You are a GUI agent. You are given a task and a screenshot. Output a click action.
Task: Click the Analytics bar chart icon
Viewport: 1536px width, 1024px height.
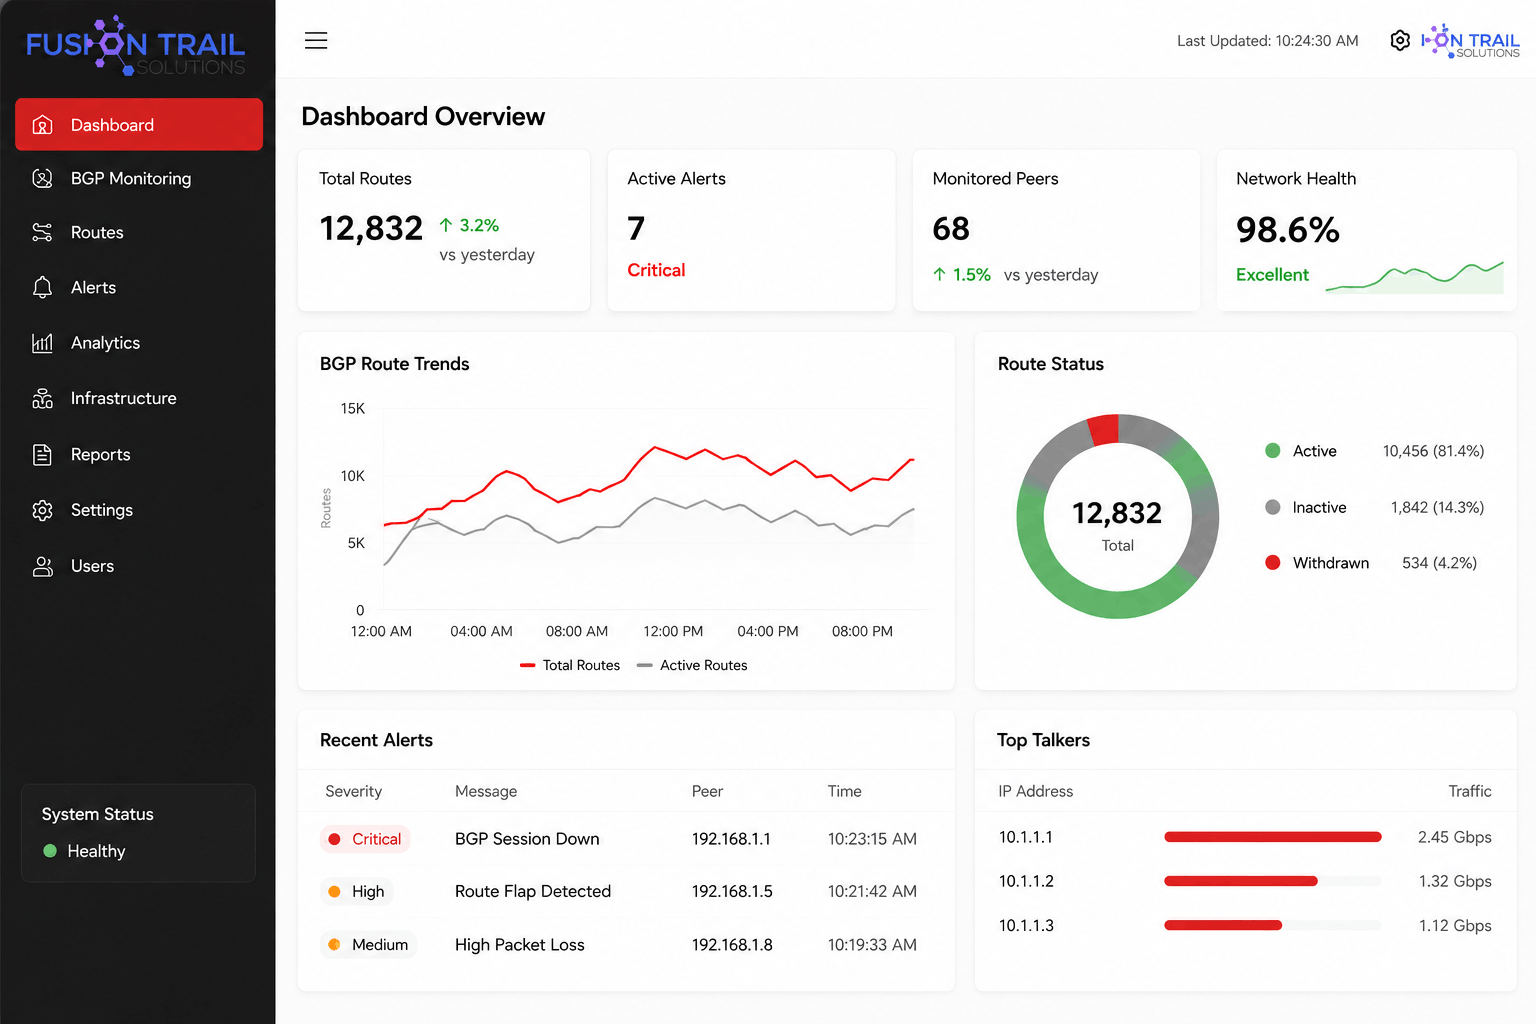42,343
